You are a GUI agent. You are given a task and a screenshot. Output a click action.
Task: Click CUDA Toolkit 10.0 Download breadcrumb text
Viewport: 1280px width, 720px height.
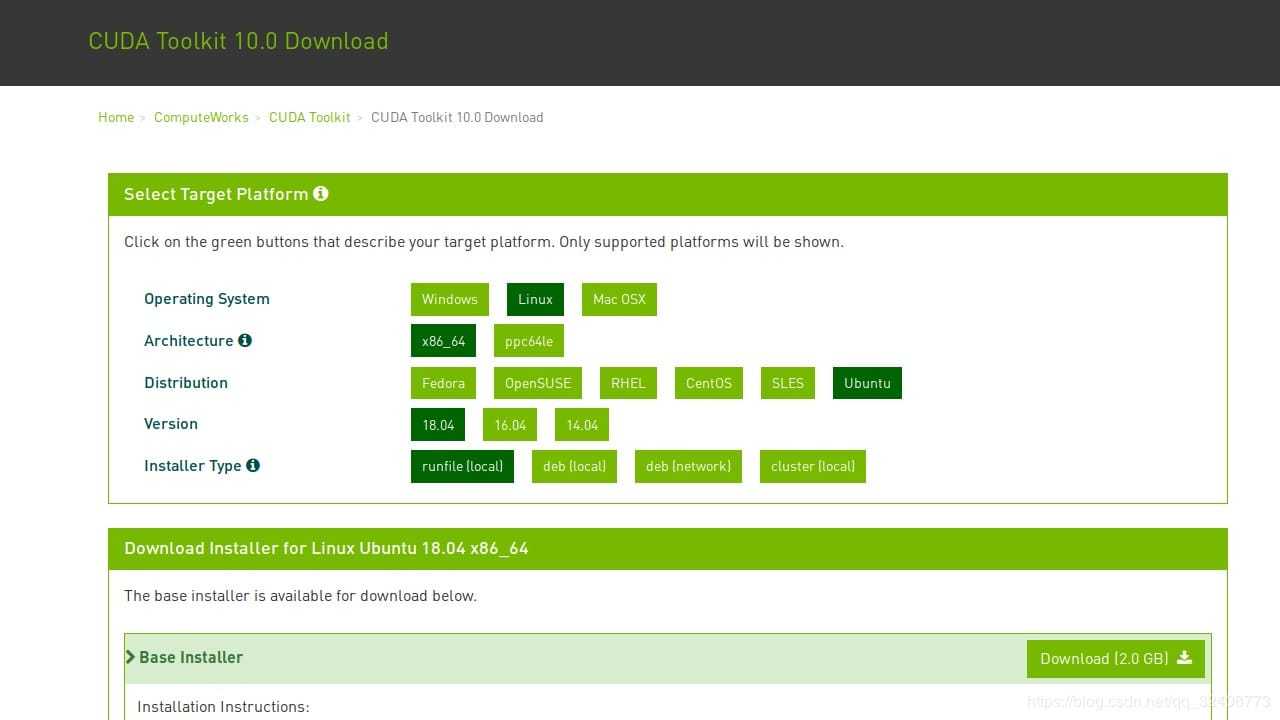457,117
